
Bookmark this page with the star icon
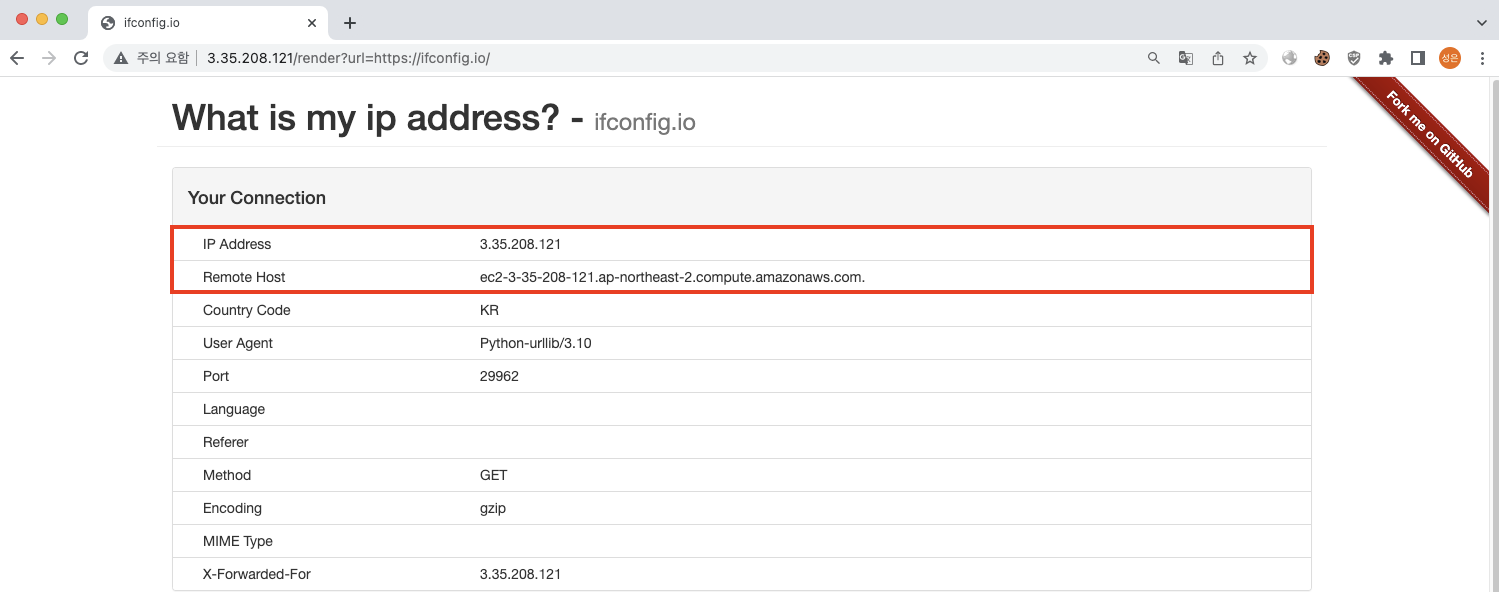tap(1249, 57)
